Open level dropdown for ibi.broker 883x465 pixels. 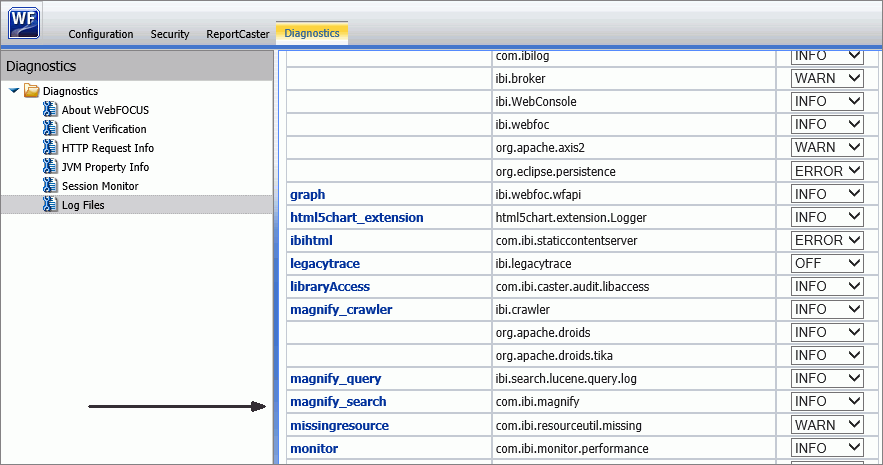tap(827, 78)
